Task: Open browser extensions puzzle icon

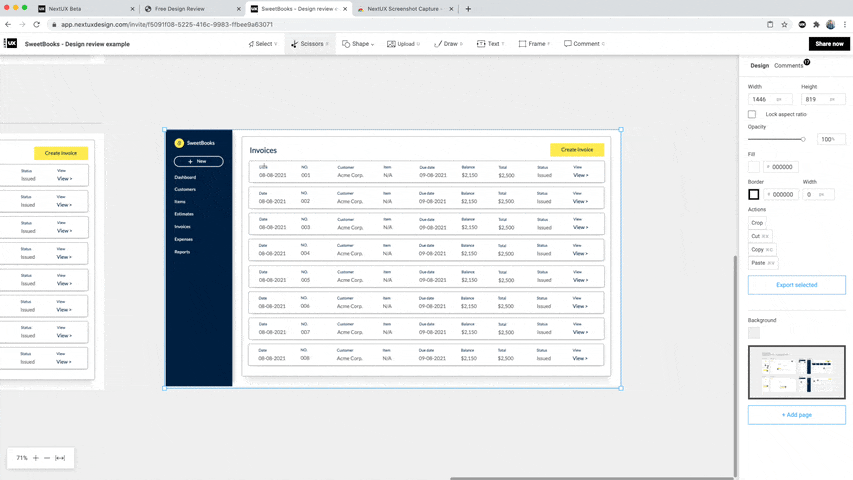Action: coord(816,24)
